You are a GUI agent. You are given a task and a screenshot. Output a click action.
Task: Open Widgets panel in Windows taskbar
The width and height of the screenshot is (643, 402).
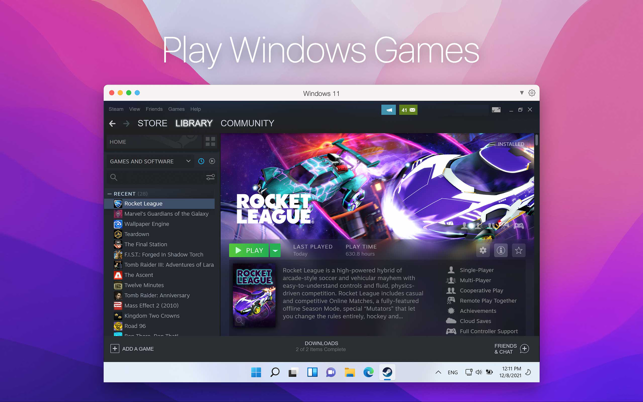pyautogui.click(x=312, y=372)
